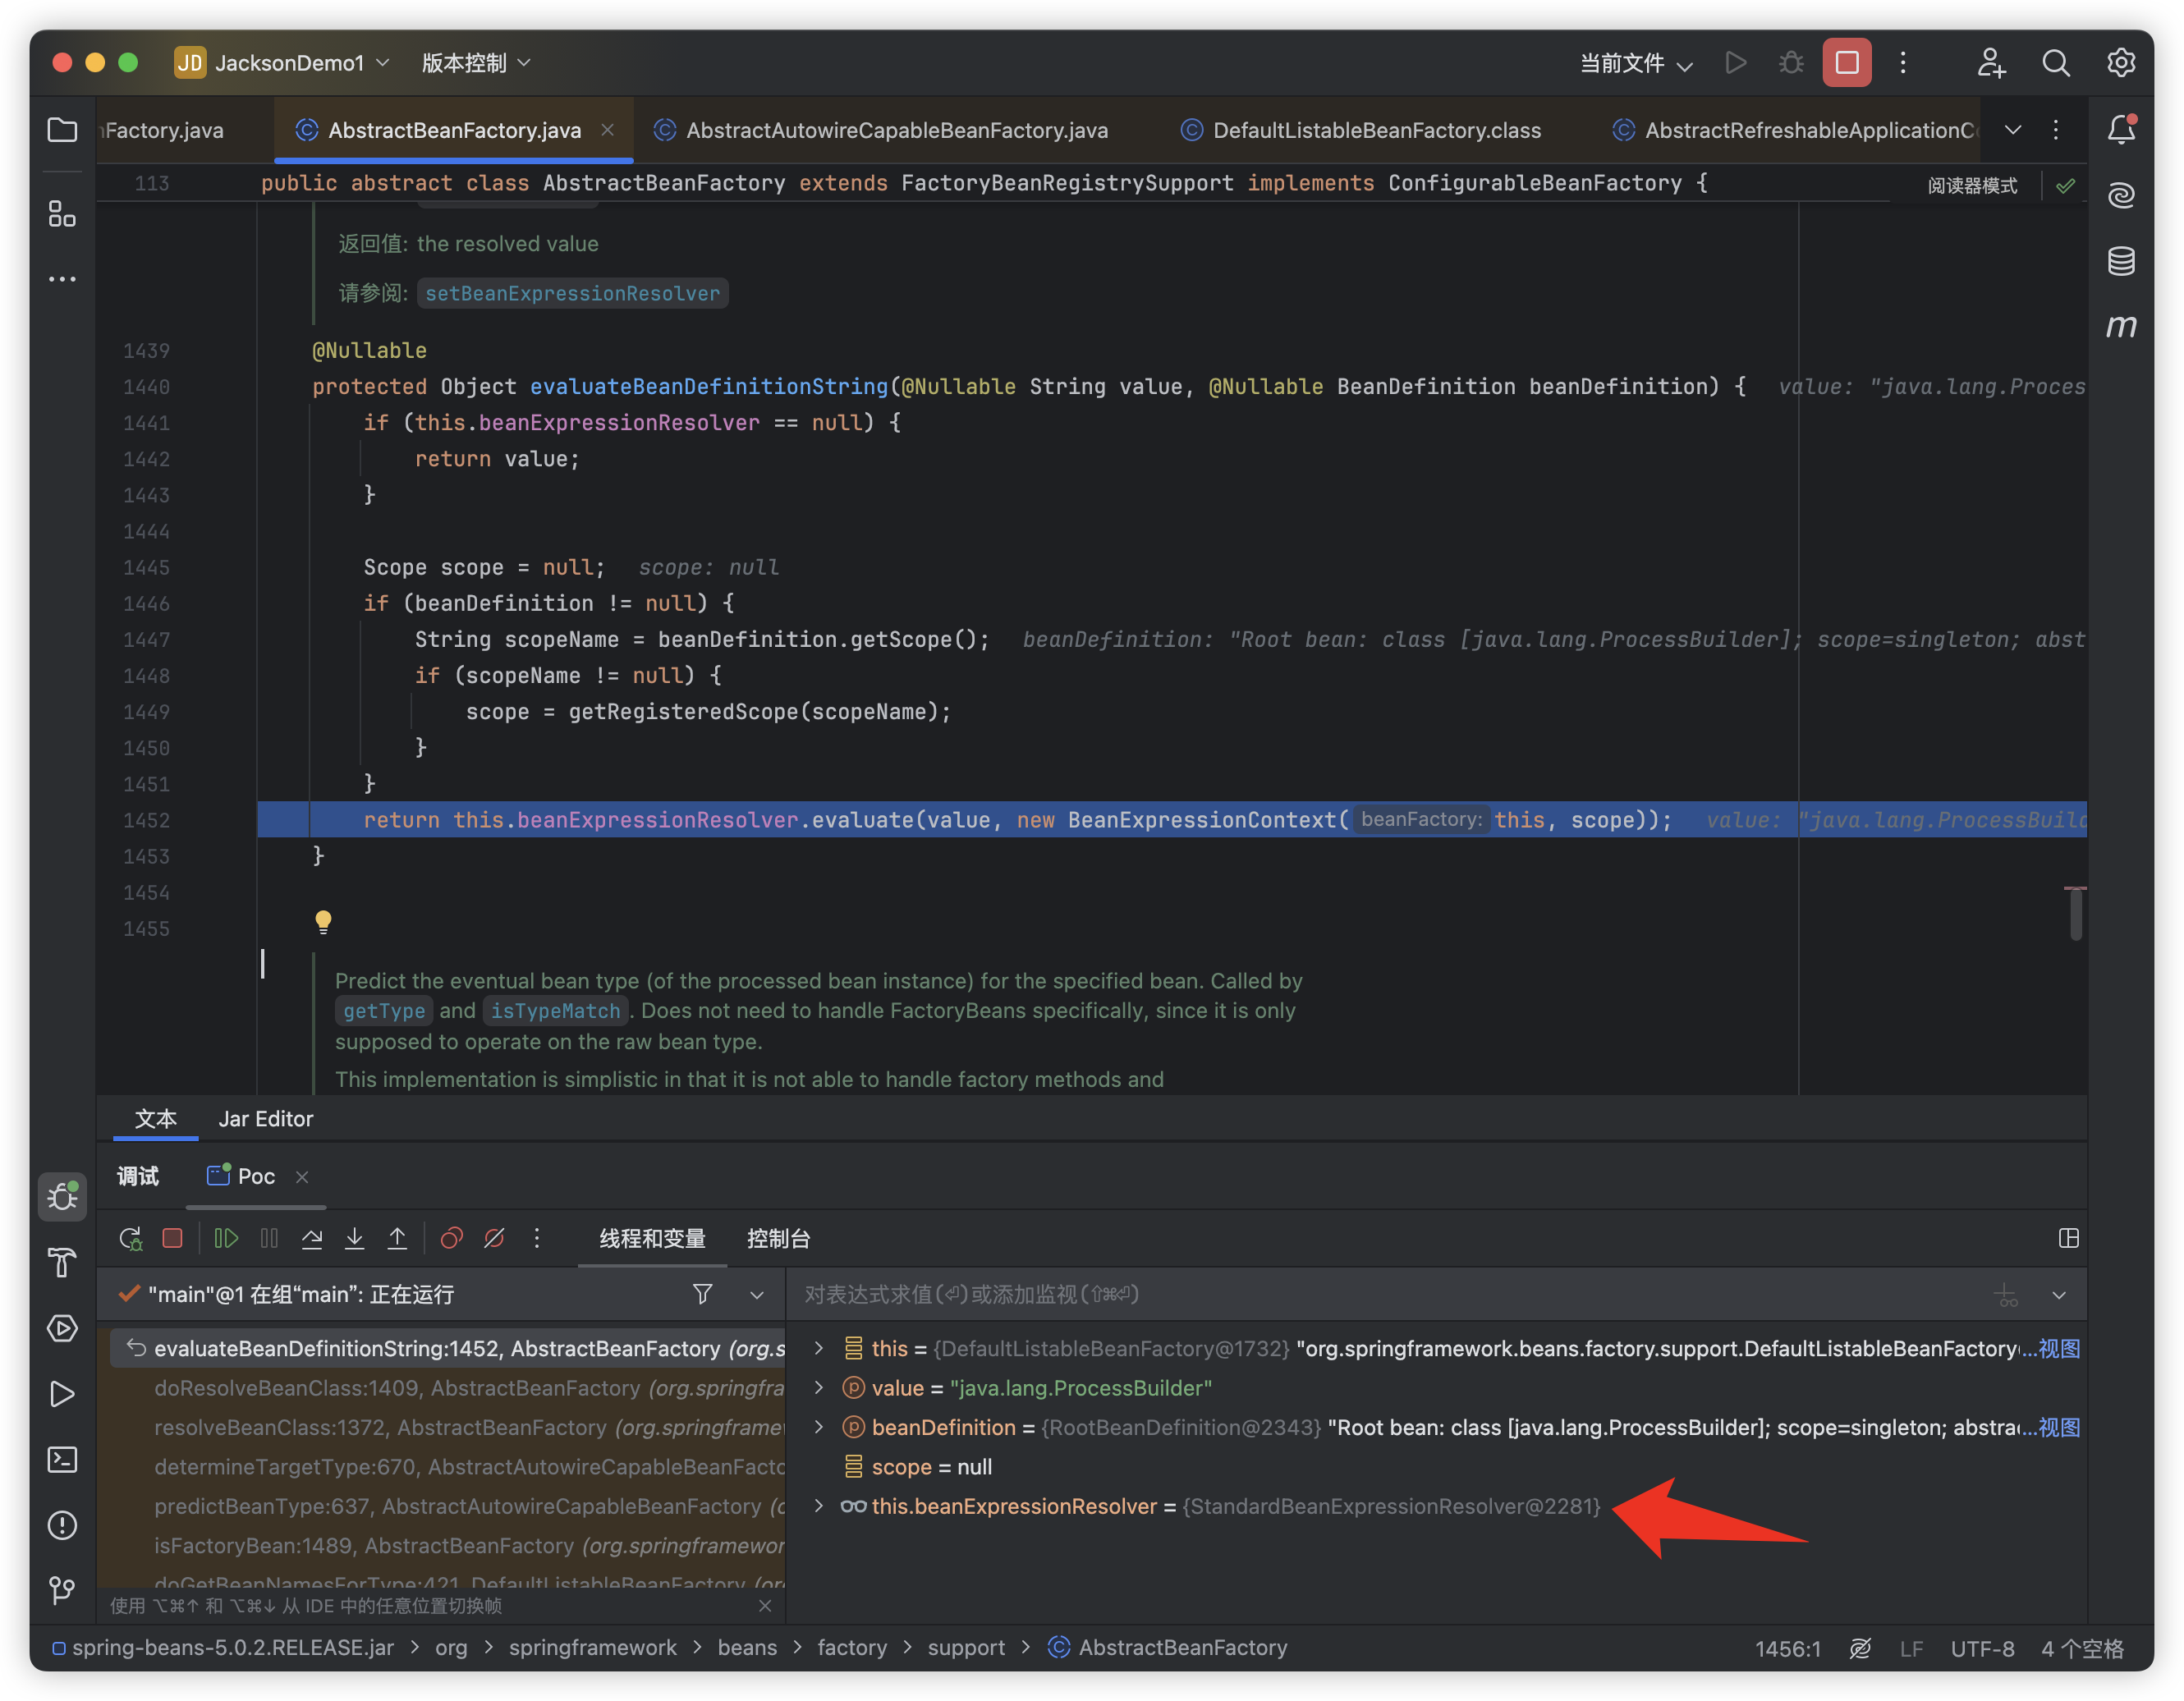The image size is (2184, 1701).
Task: Open the Terminal tool window
Action: point(62,1460)
